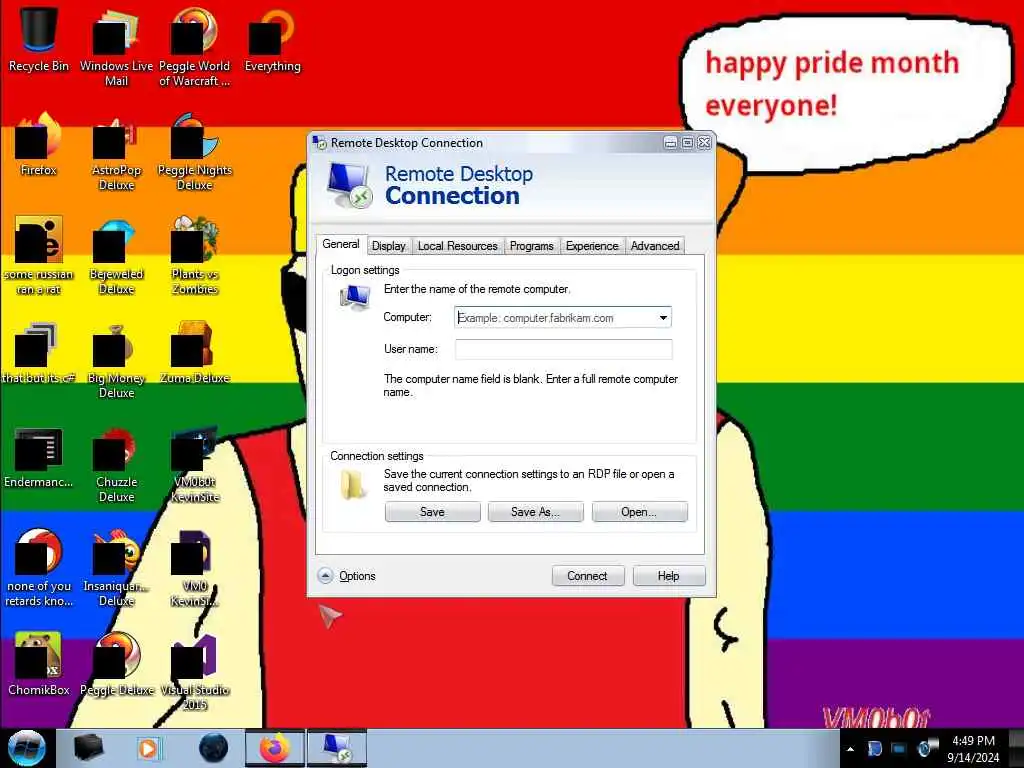The width and height of the screenshot is (1024, 768).
Task: Click Save connection settings button
Action: click(432, 512)
